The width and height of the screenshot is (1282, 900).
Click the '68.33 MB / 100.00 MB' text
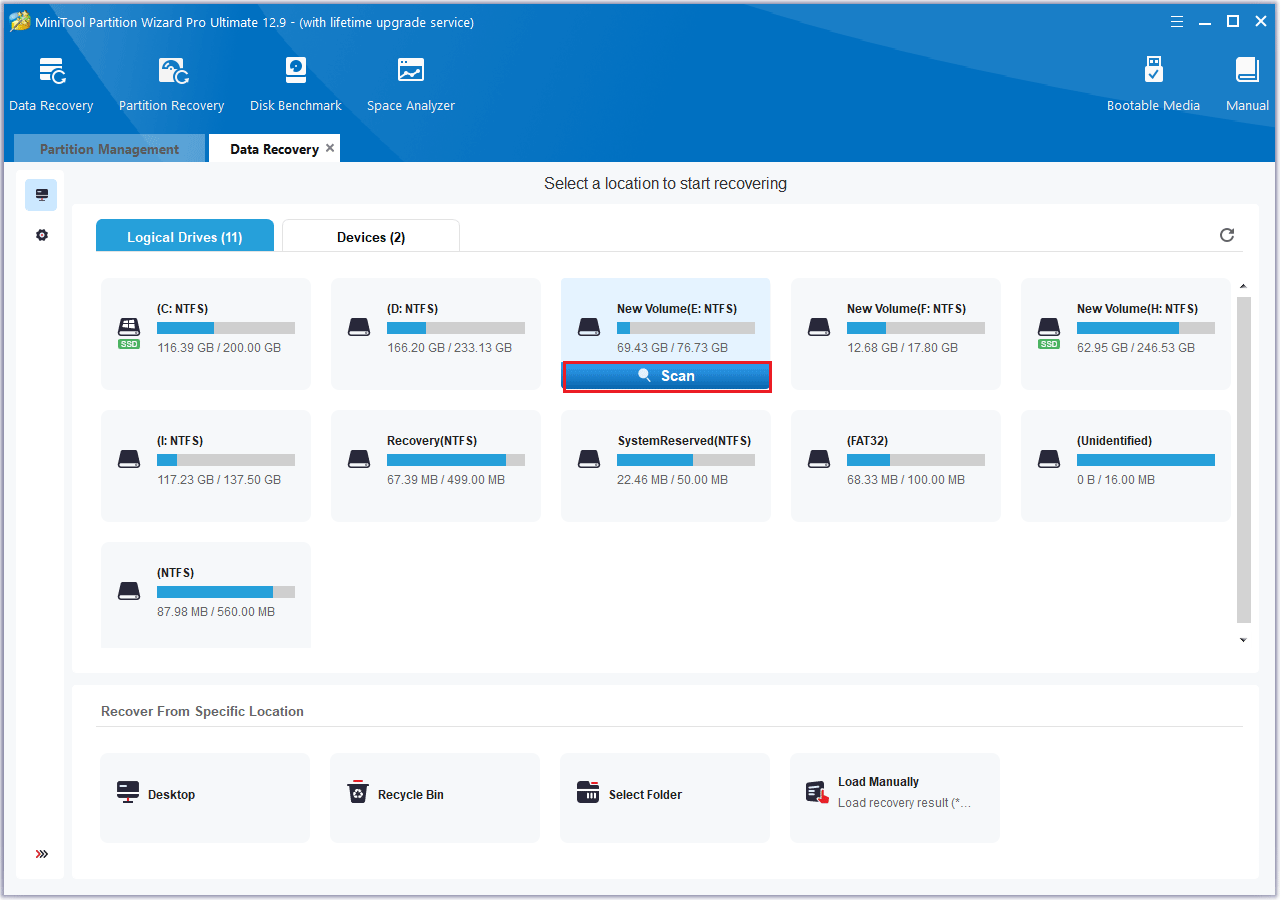906,480
